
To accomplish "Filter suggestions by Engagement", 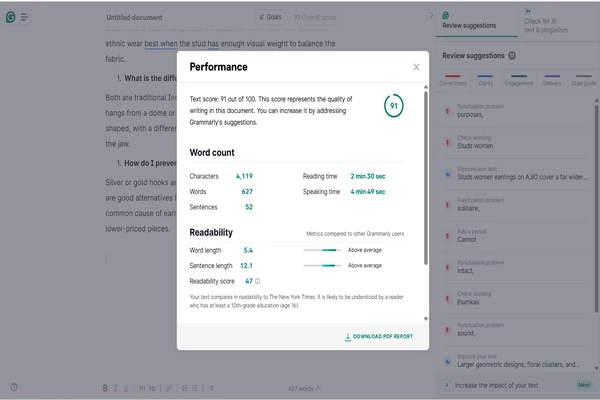I will [x=518, y=80].
